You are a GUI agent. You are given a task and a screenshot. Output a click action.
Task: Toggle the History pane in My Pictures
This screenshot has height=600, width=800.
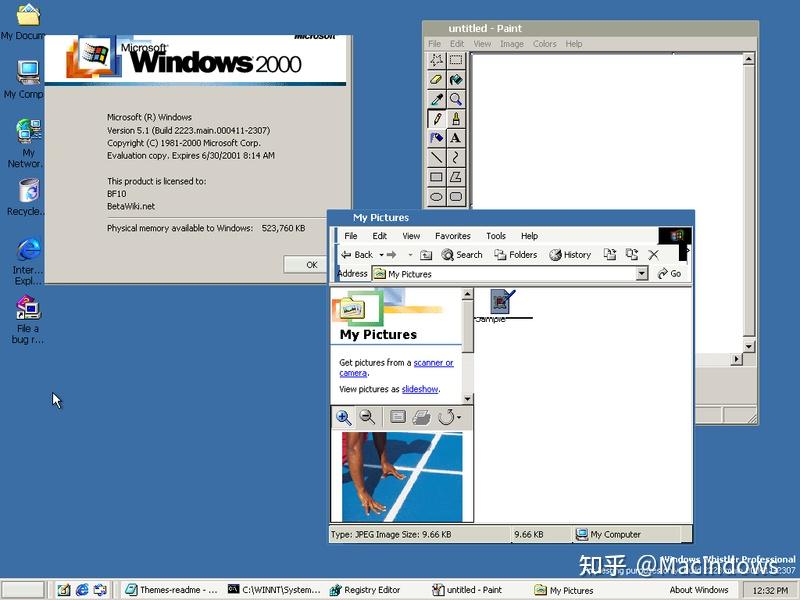(570, 255)
